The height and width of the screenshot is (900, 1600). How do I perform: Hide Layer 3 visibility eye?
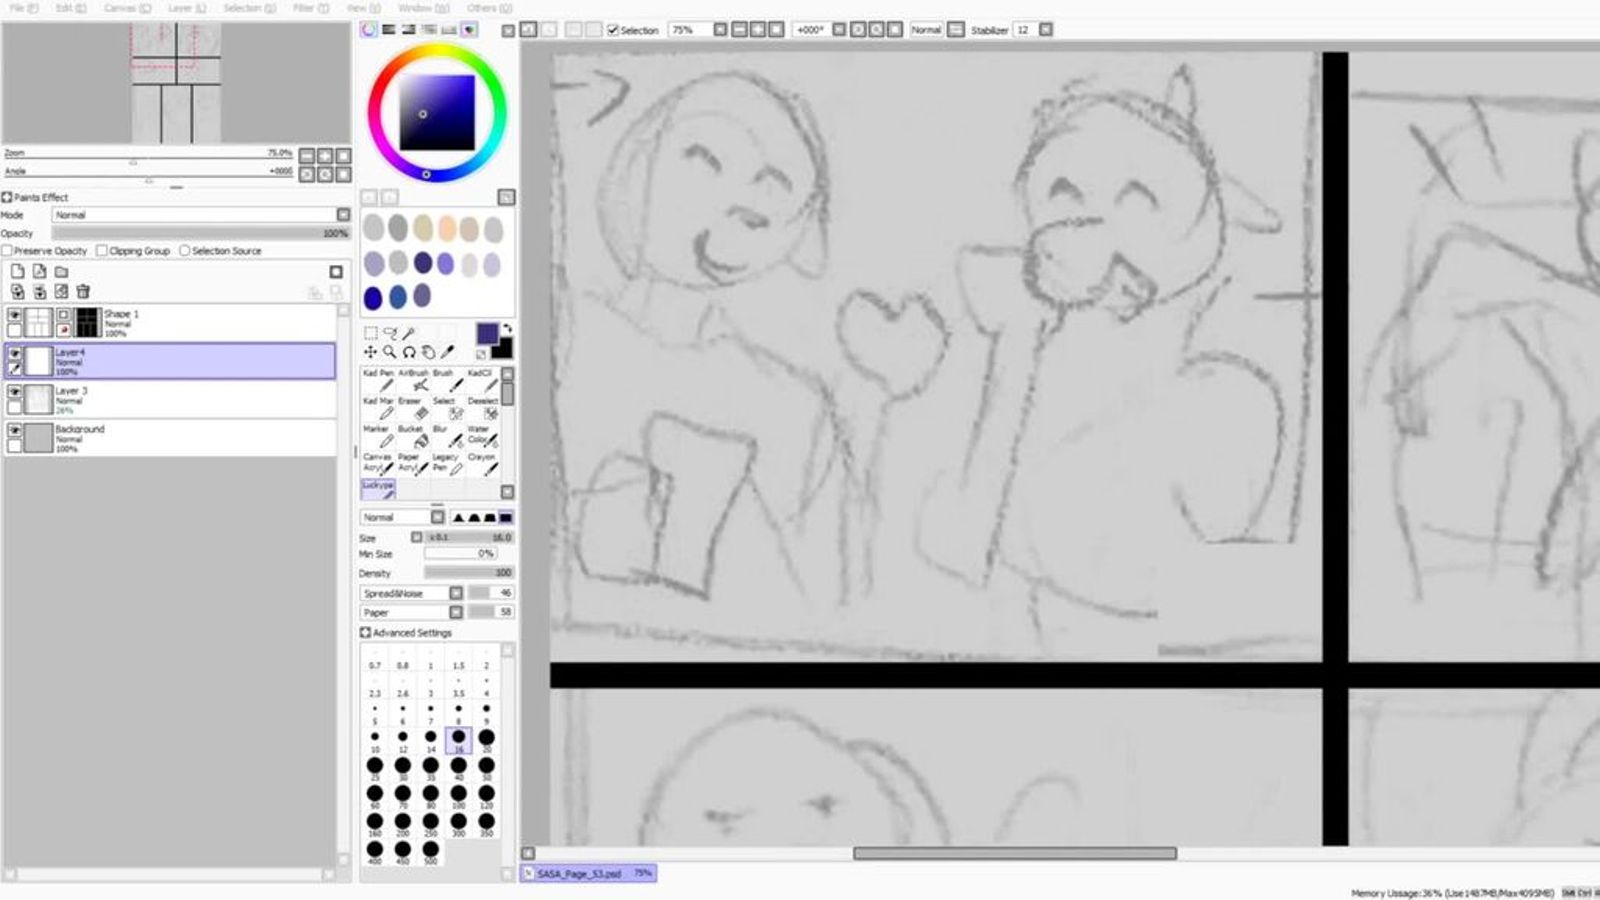[x=14, y=392]
